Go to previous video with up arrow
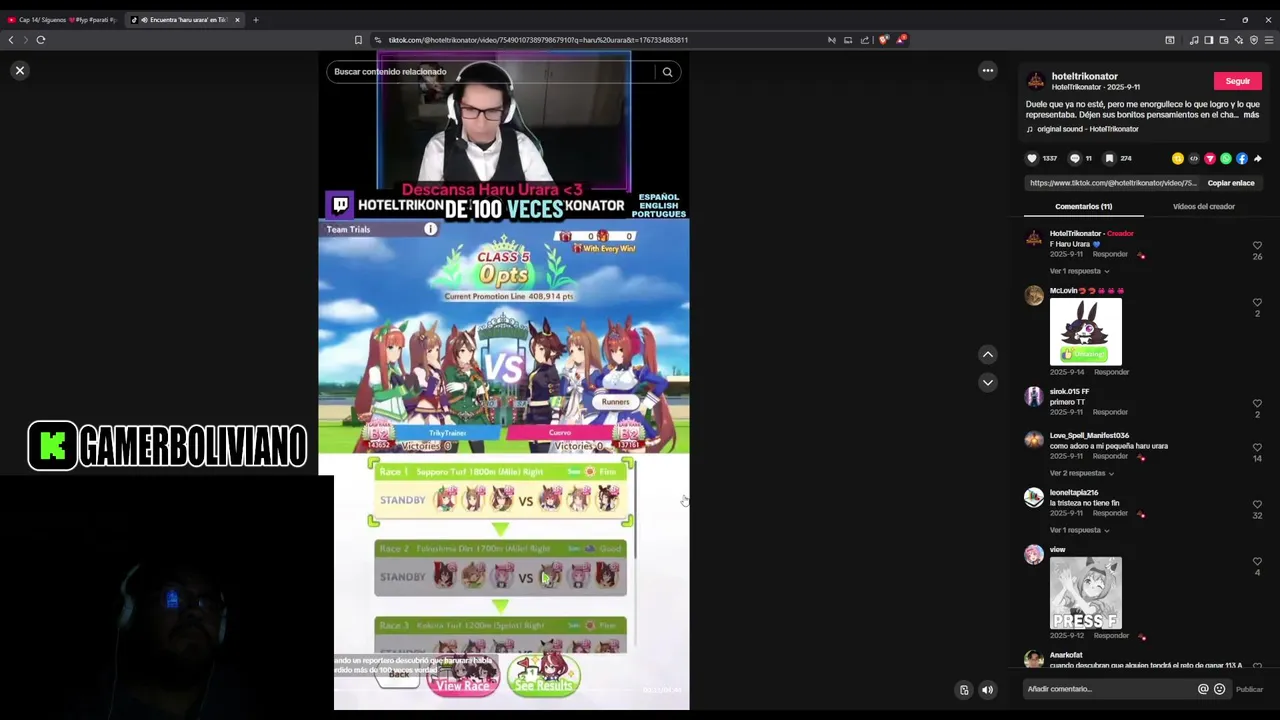This screenshot has height=720, width=1280. coord(987,354)
